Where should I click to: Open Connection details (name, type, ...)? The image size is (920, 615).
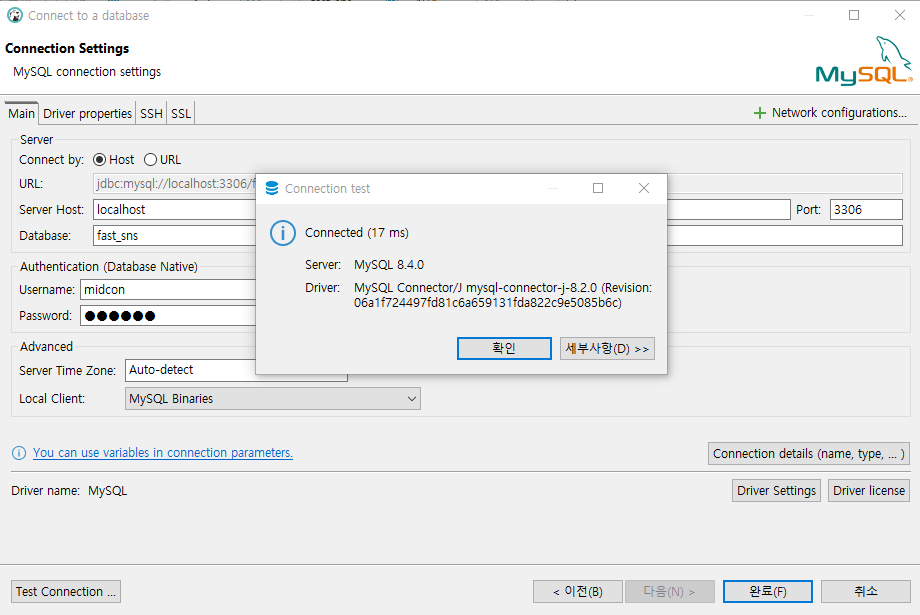[809, 454]
